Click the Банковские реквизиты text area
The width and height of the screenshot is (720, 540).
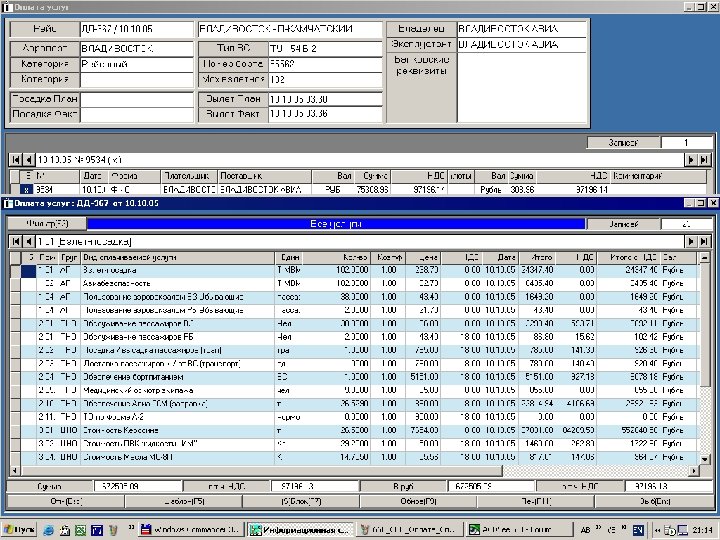coord(522,88)
